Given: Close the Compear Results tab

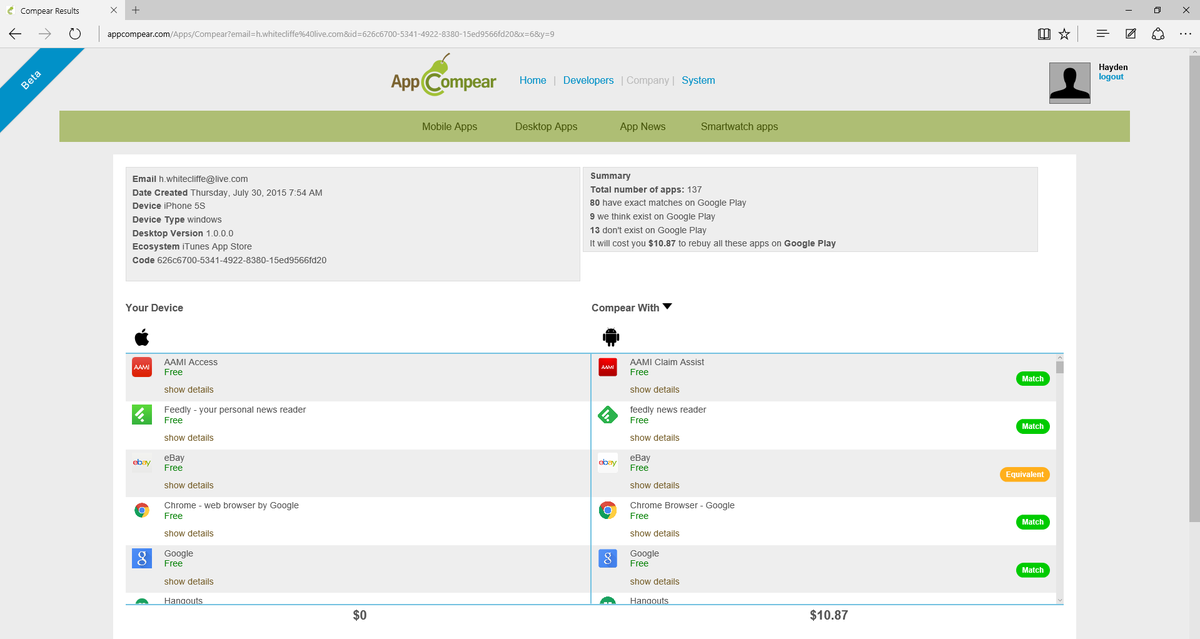Looking at the screenshot, I should point(114,10).
